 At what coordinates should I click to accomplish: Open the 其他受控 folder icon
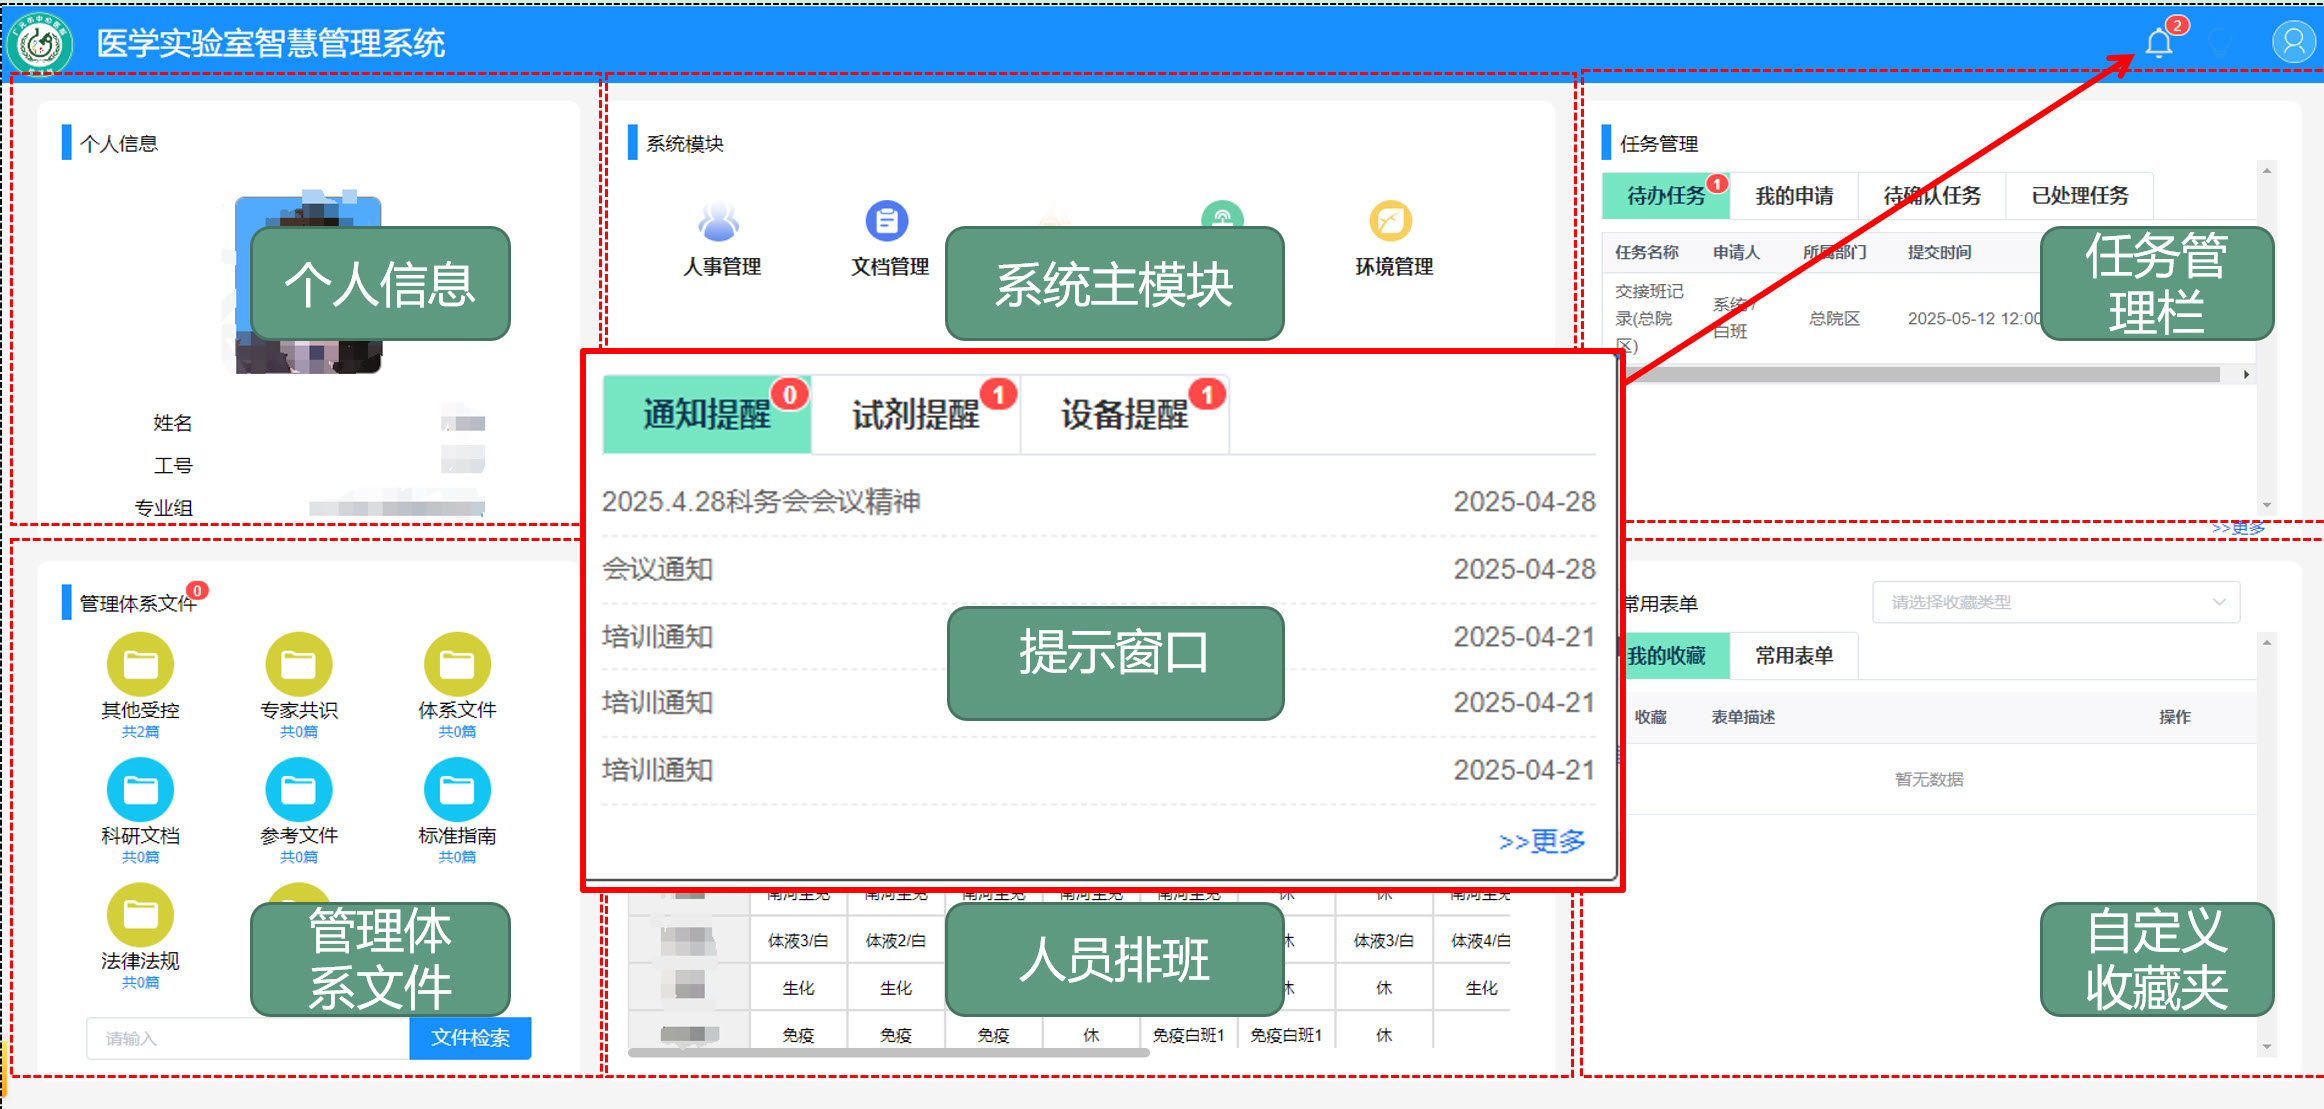tap(140, 665)
